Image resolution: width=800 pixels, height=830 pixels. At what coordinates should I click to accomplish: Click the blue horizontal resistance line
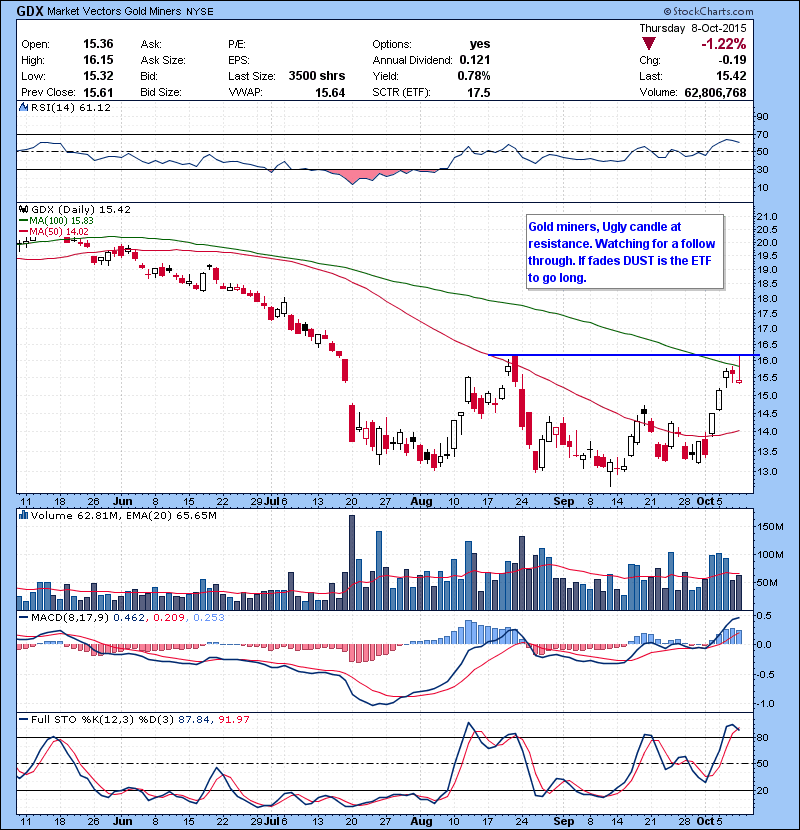[623, 355]
